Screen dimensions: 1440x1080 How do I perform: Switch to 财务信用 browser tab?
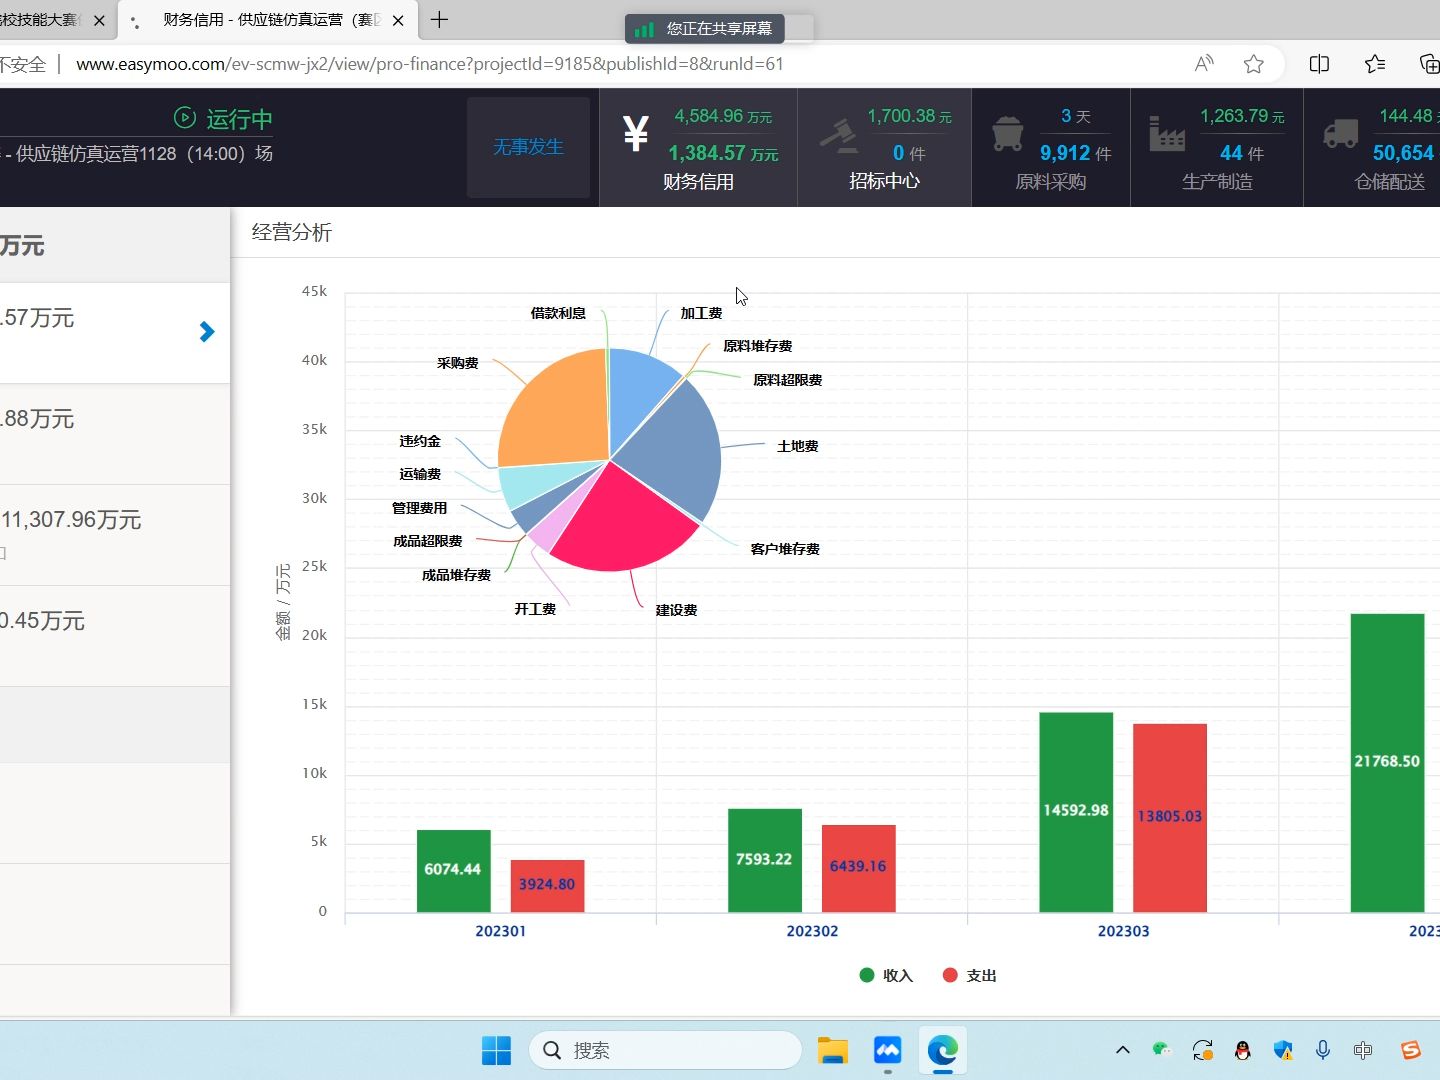pyautogui.click(x=266, y=20)
